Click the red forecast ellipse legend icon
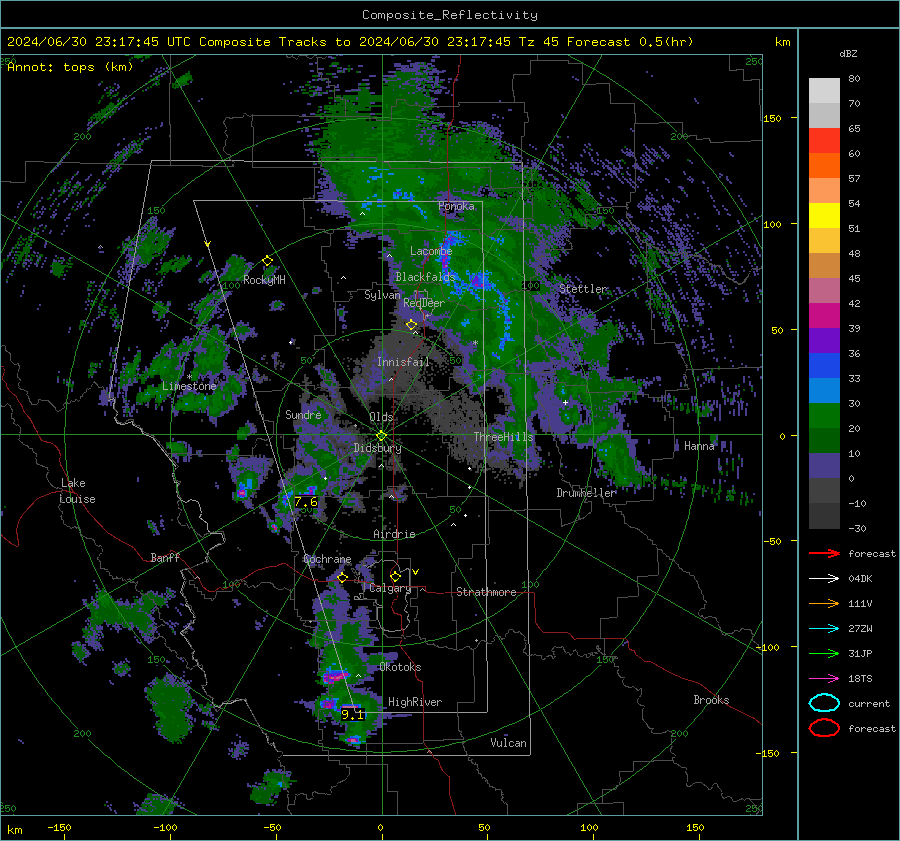This screenshot has height=841, width=900. pyautogui.click(x=824, y=728)
